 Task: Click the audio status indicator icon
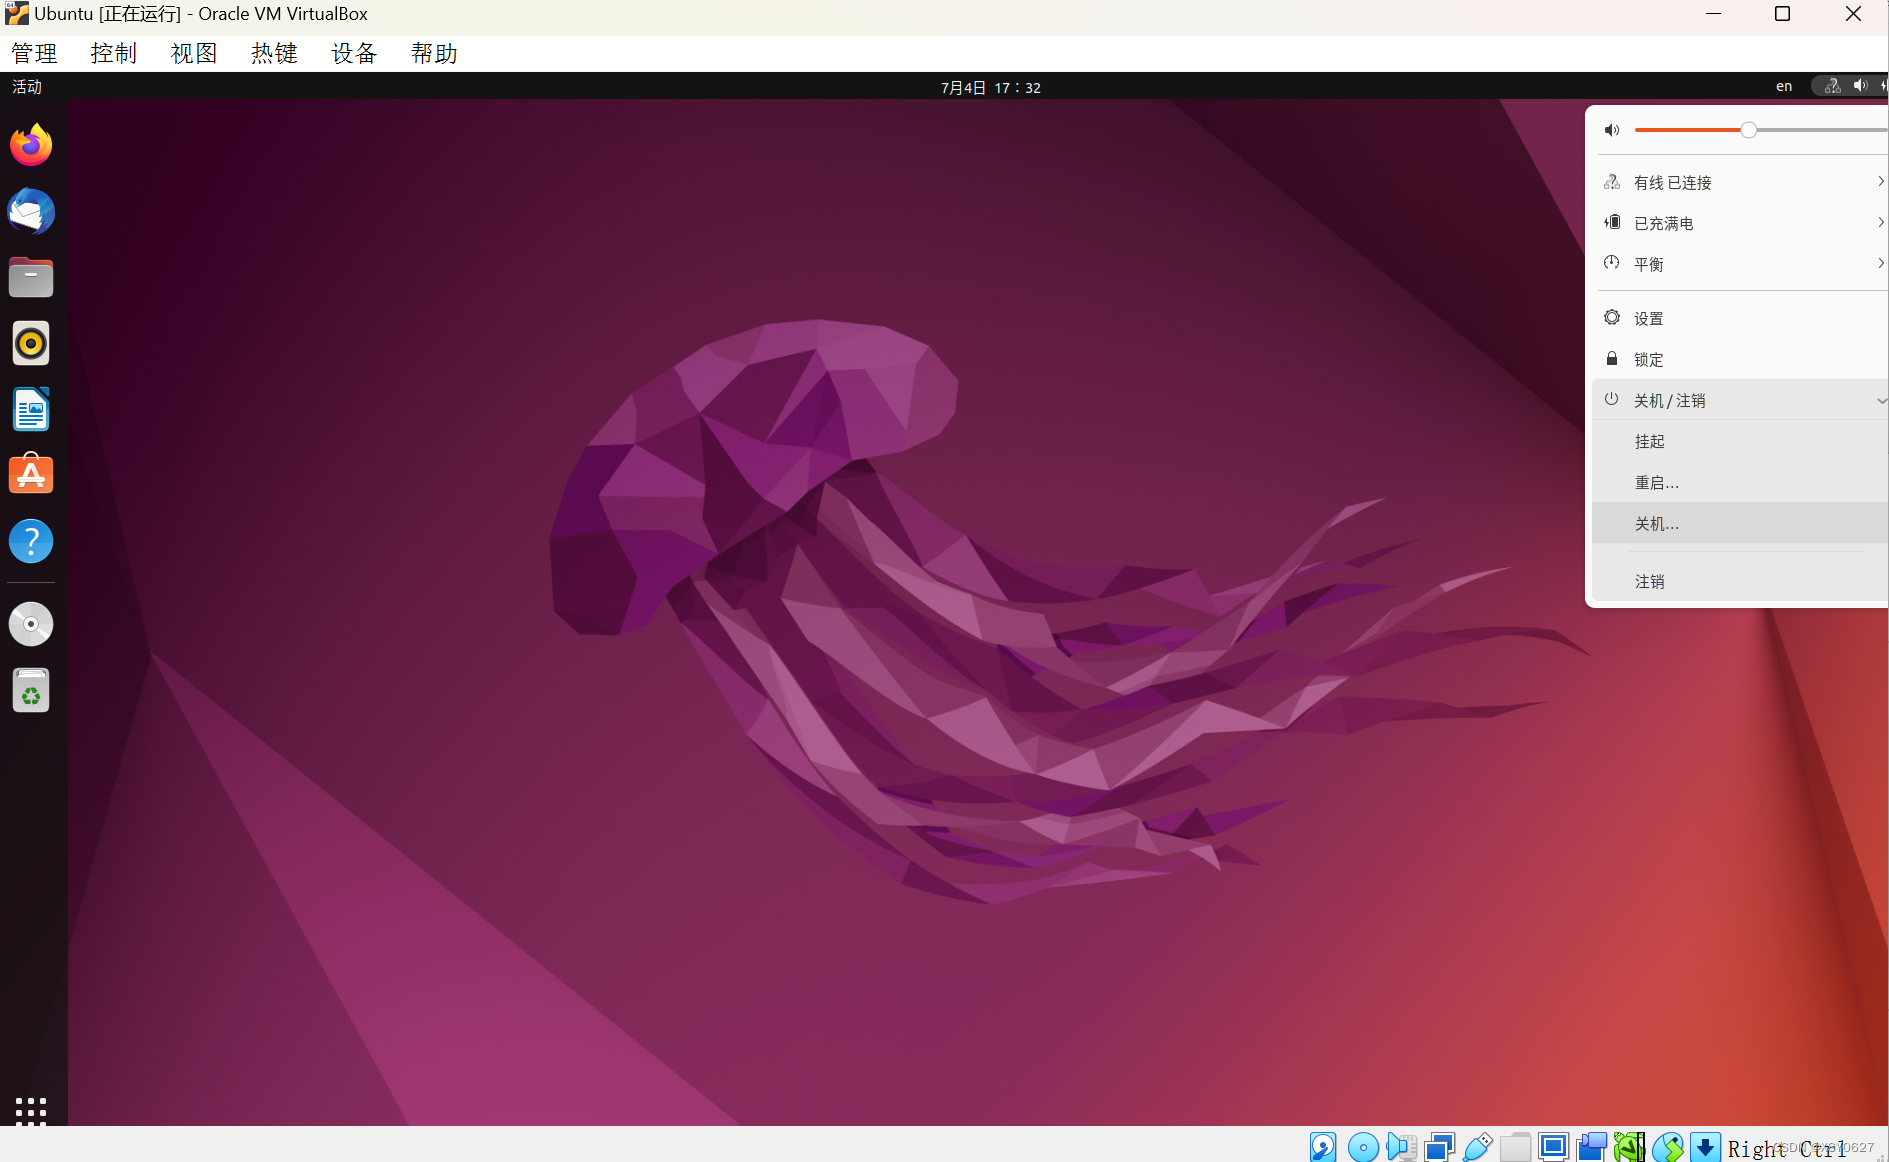point(1401,1147)
